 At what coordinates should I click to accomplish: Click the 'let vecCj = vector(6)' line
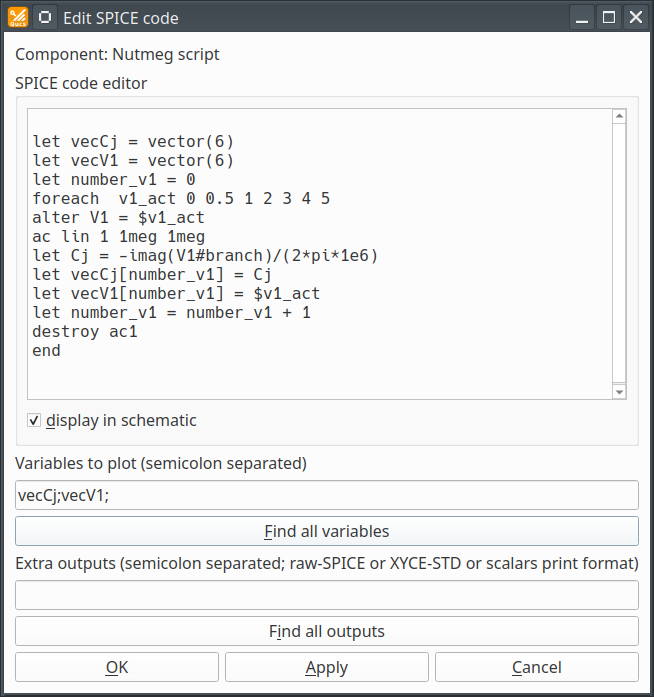132,142
